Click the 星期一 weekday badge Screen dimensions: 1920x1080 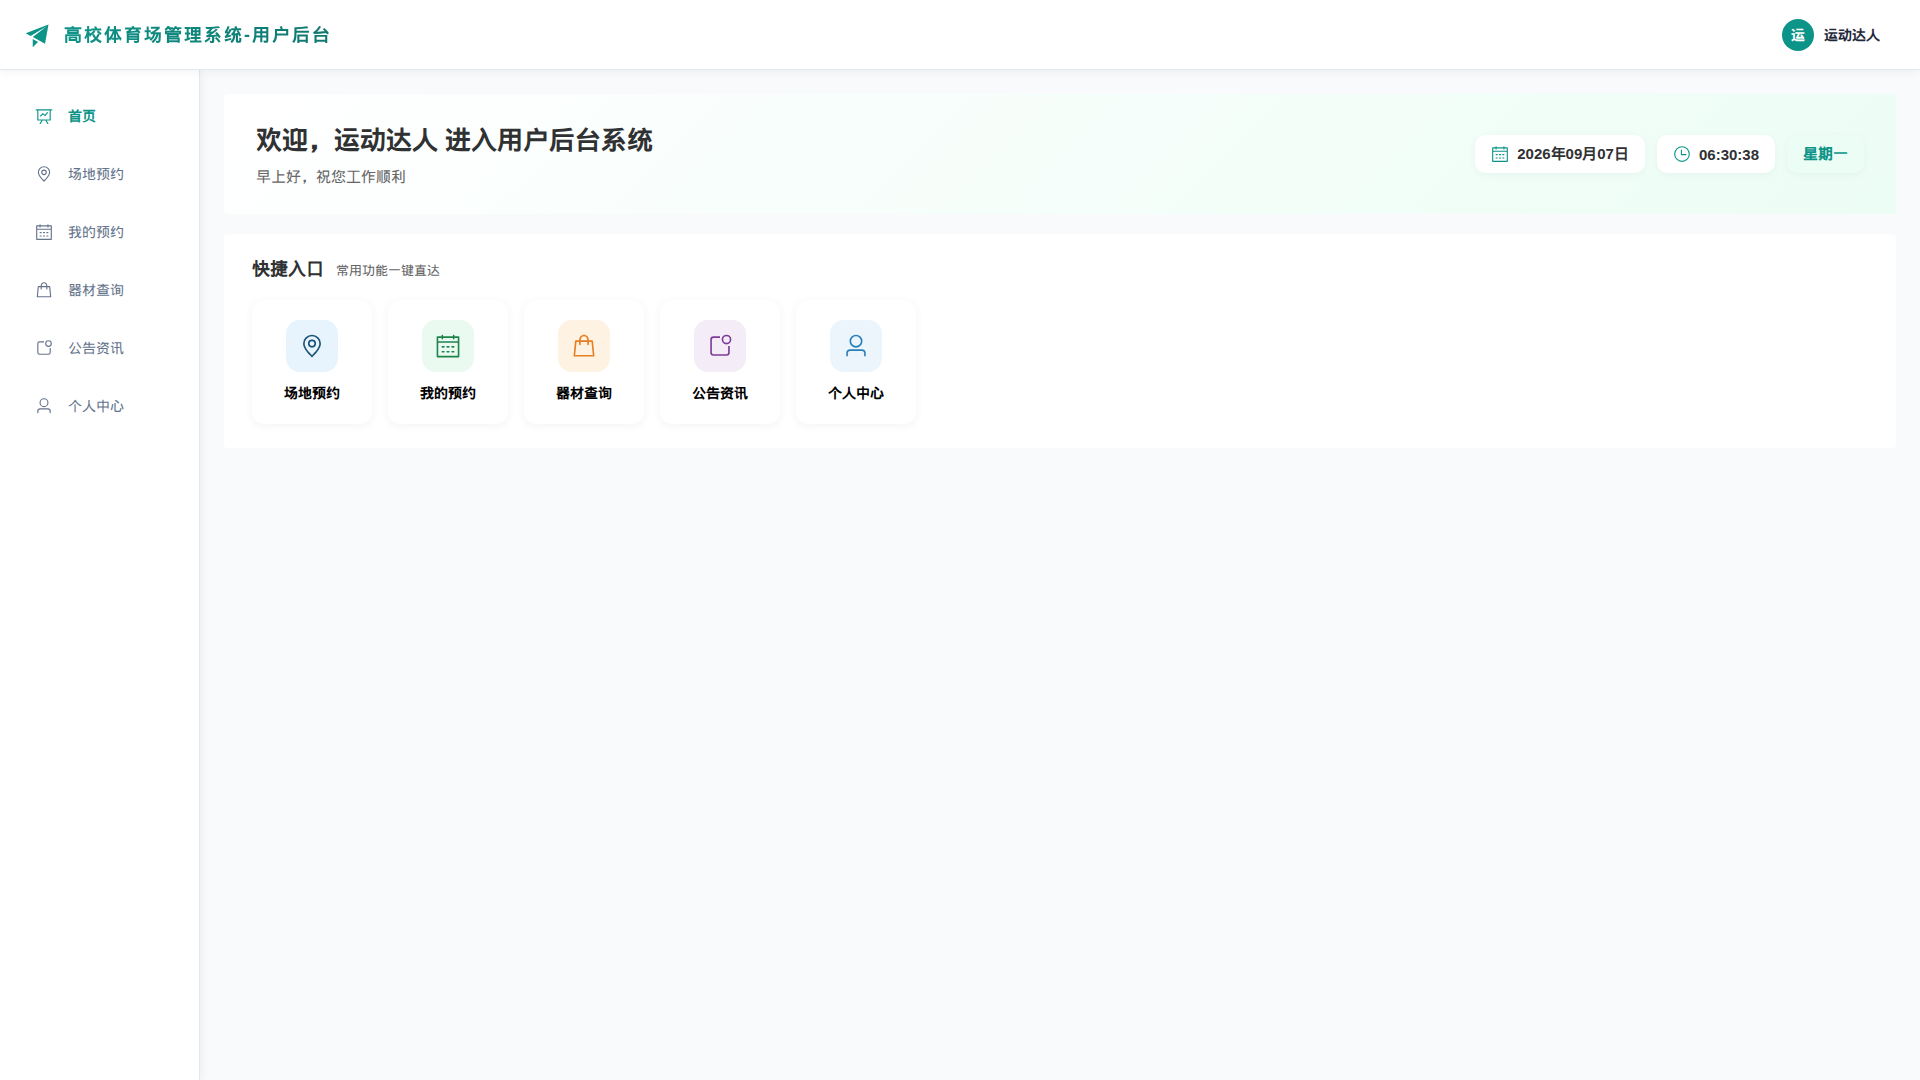[1825, 154]
